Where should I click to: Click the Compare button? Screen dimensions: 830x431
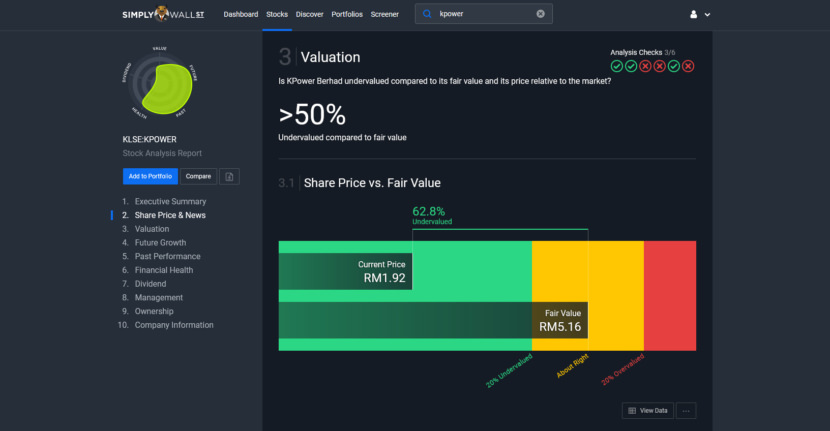199,176
